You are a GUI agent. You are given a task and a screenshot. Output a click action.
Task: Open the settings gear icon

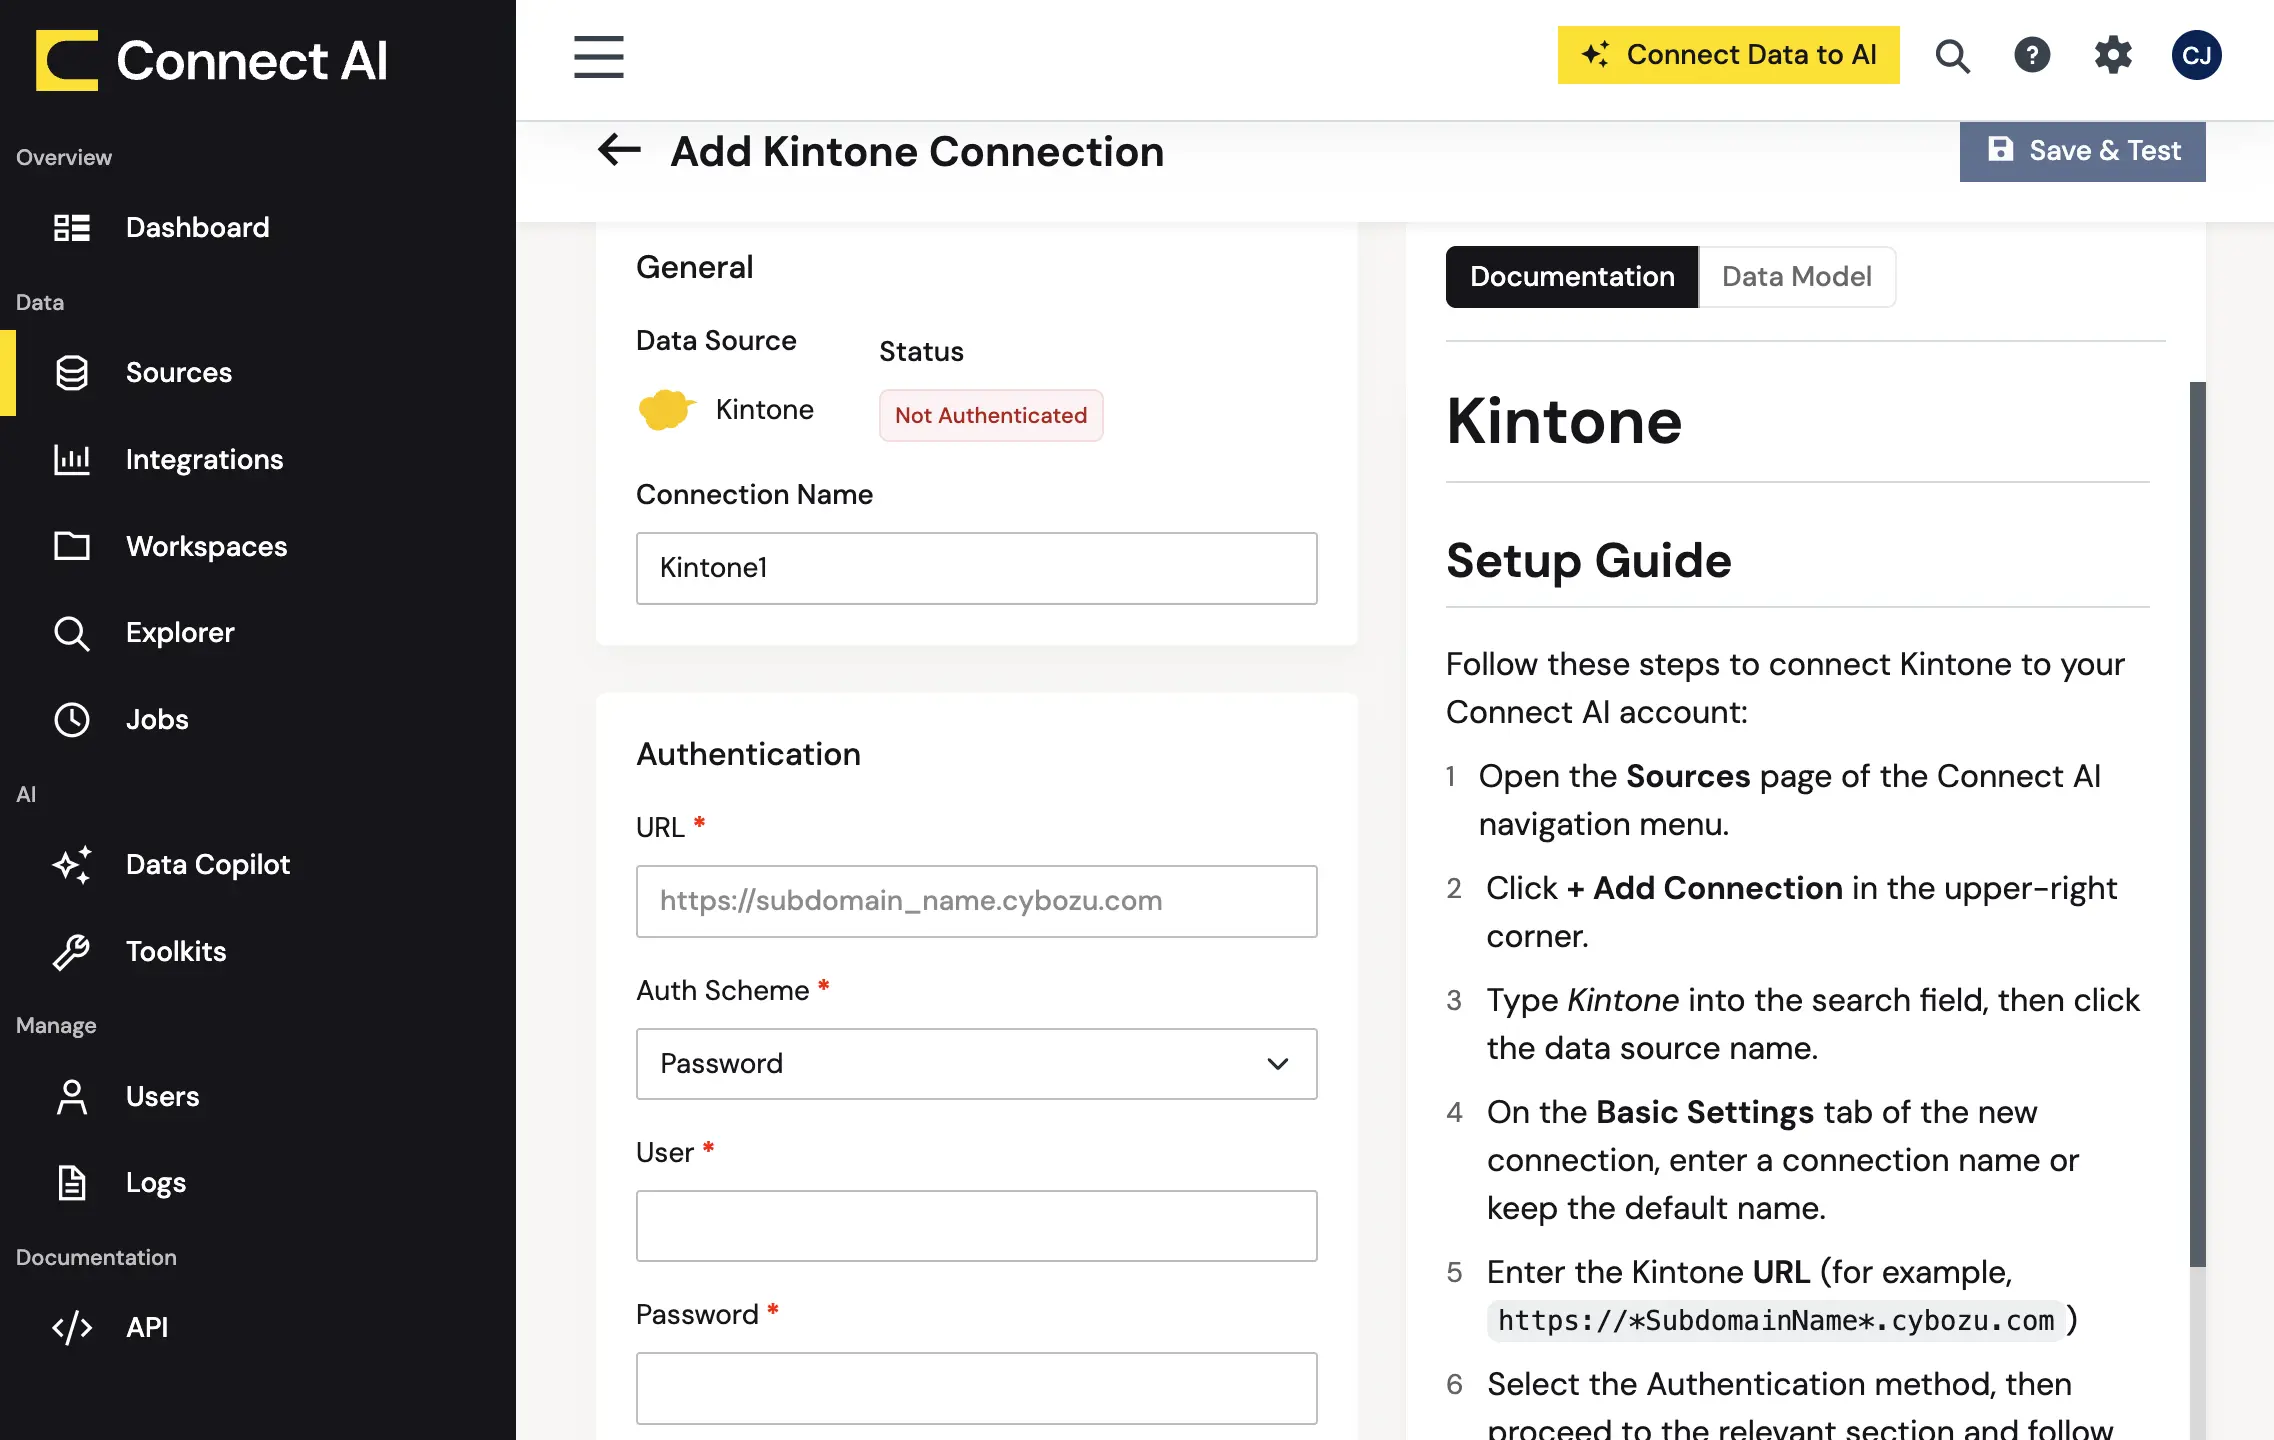tap(2113, 55)
